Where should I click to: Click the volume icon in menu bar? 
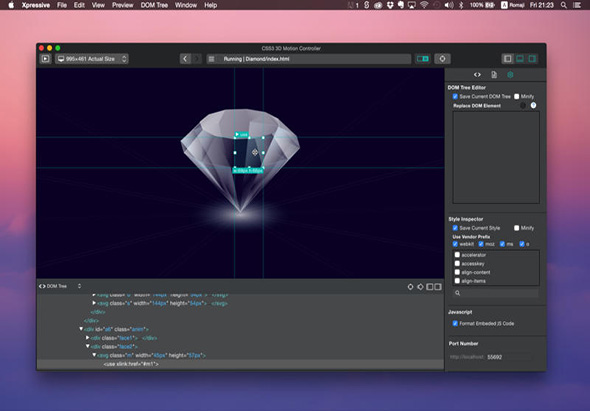point(449,5)
